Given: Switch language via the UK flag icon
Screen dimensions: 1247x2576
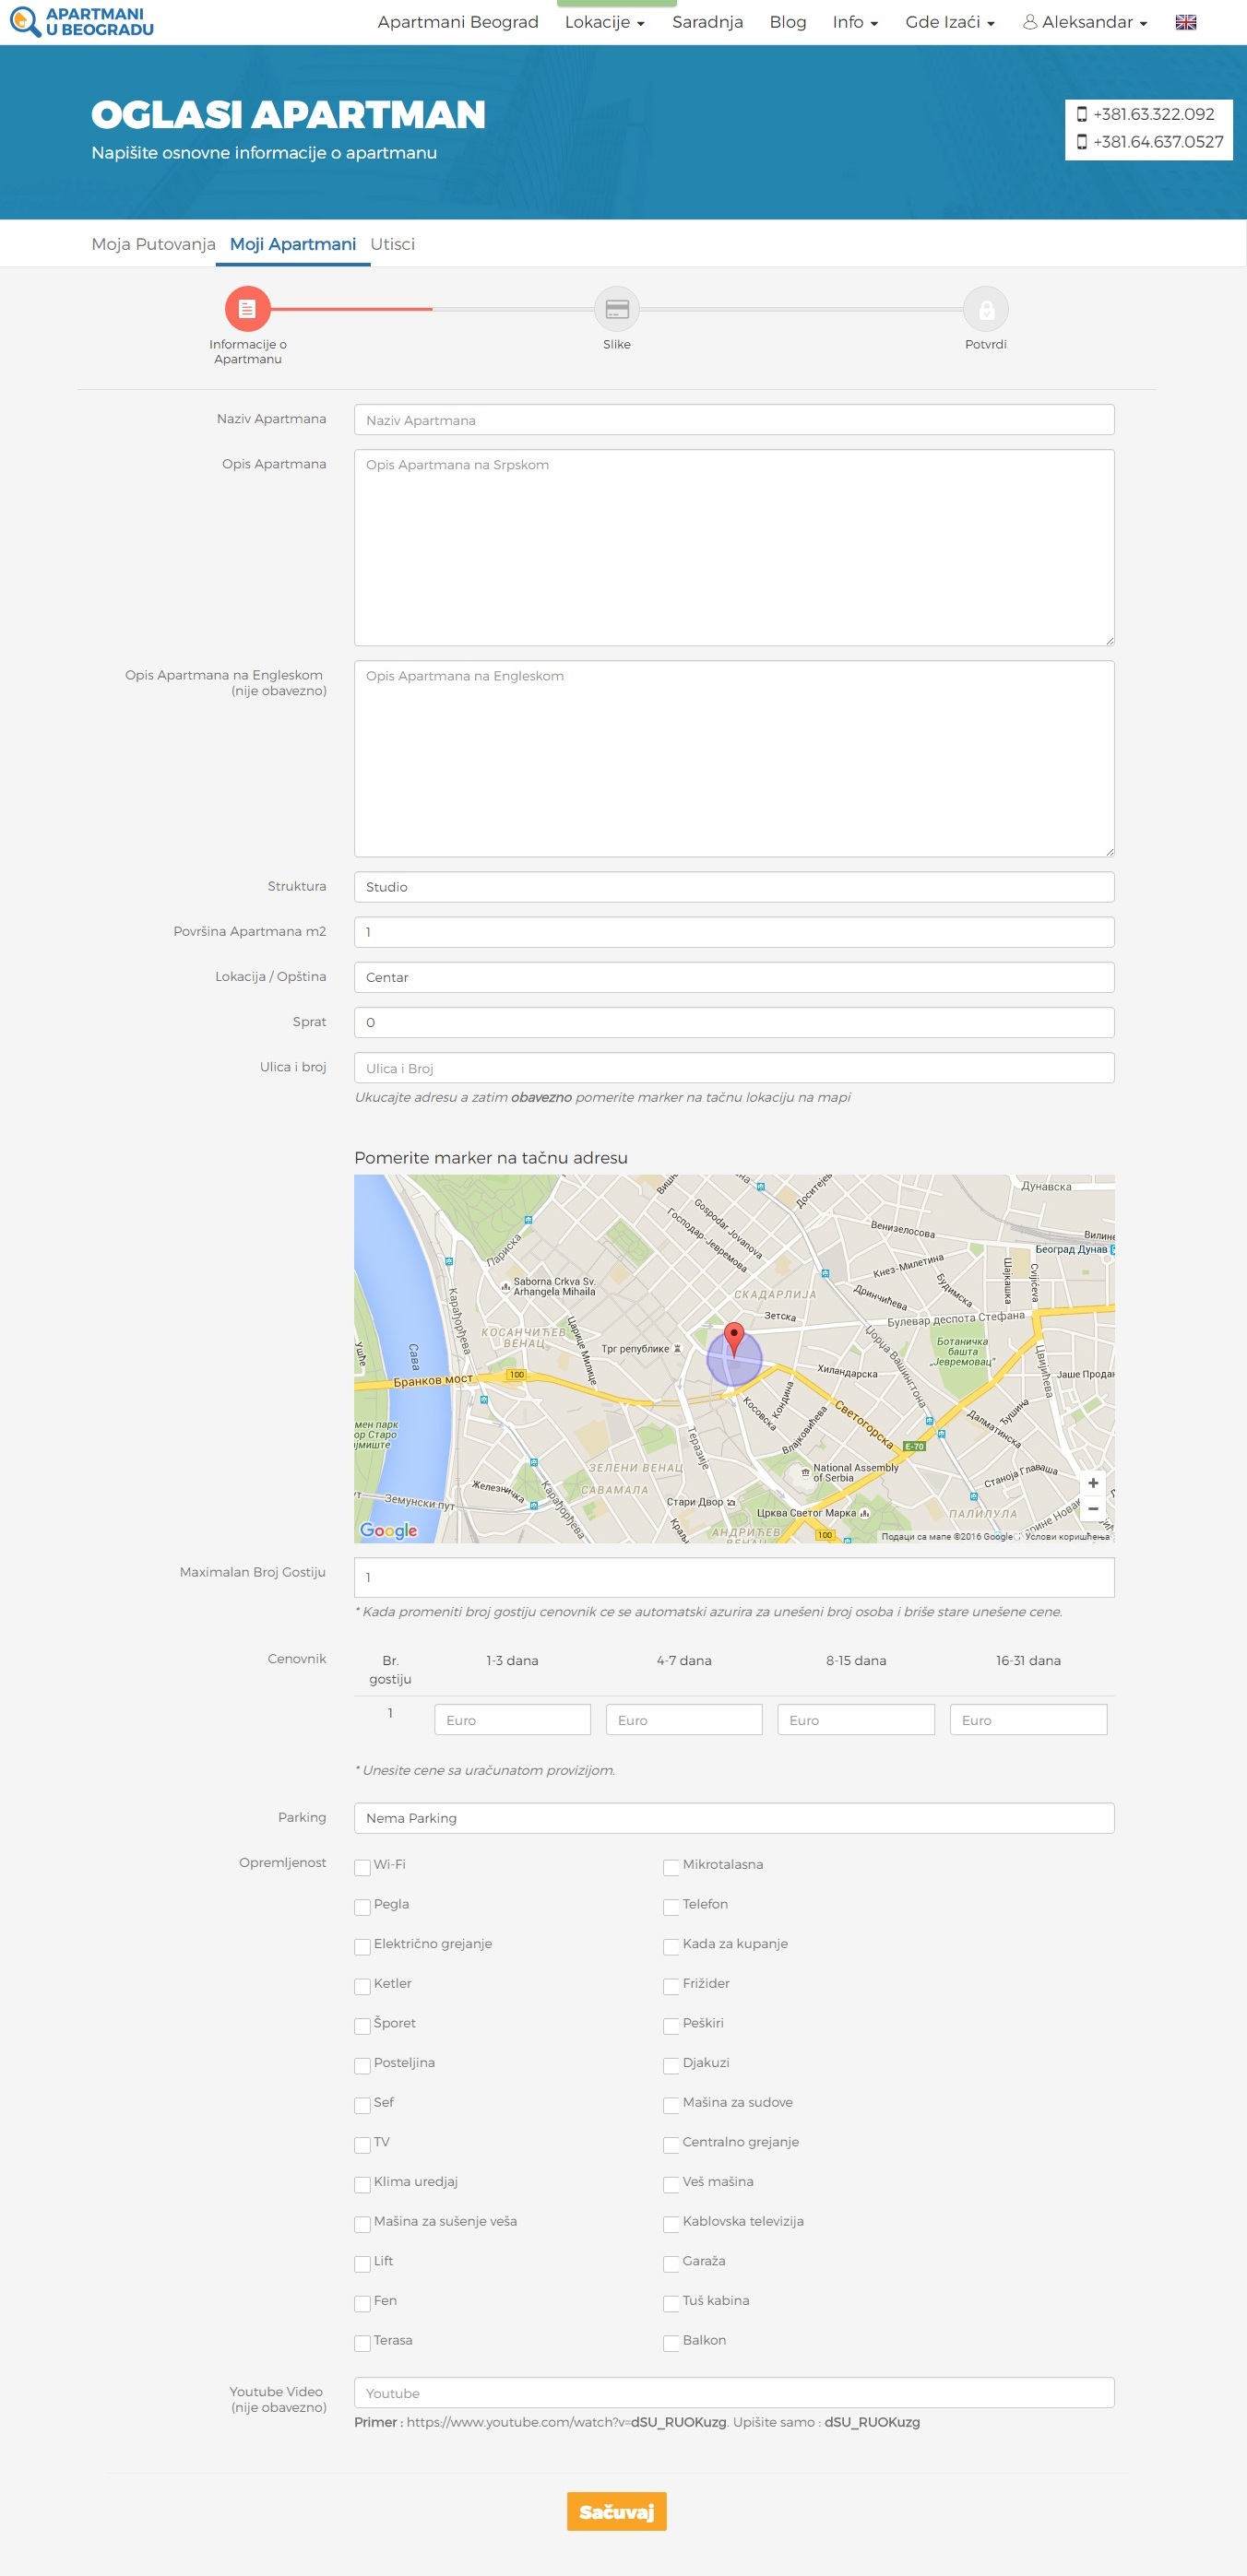Looking at the screenshot, I should pos(1185,22).
